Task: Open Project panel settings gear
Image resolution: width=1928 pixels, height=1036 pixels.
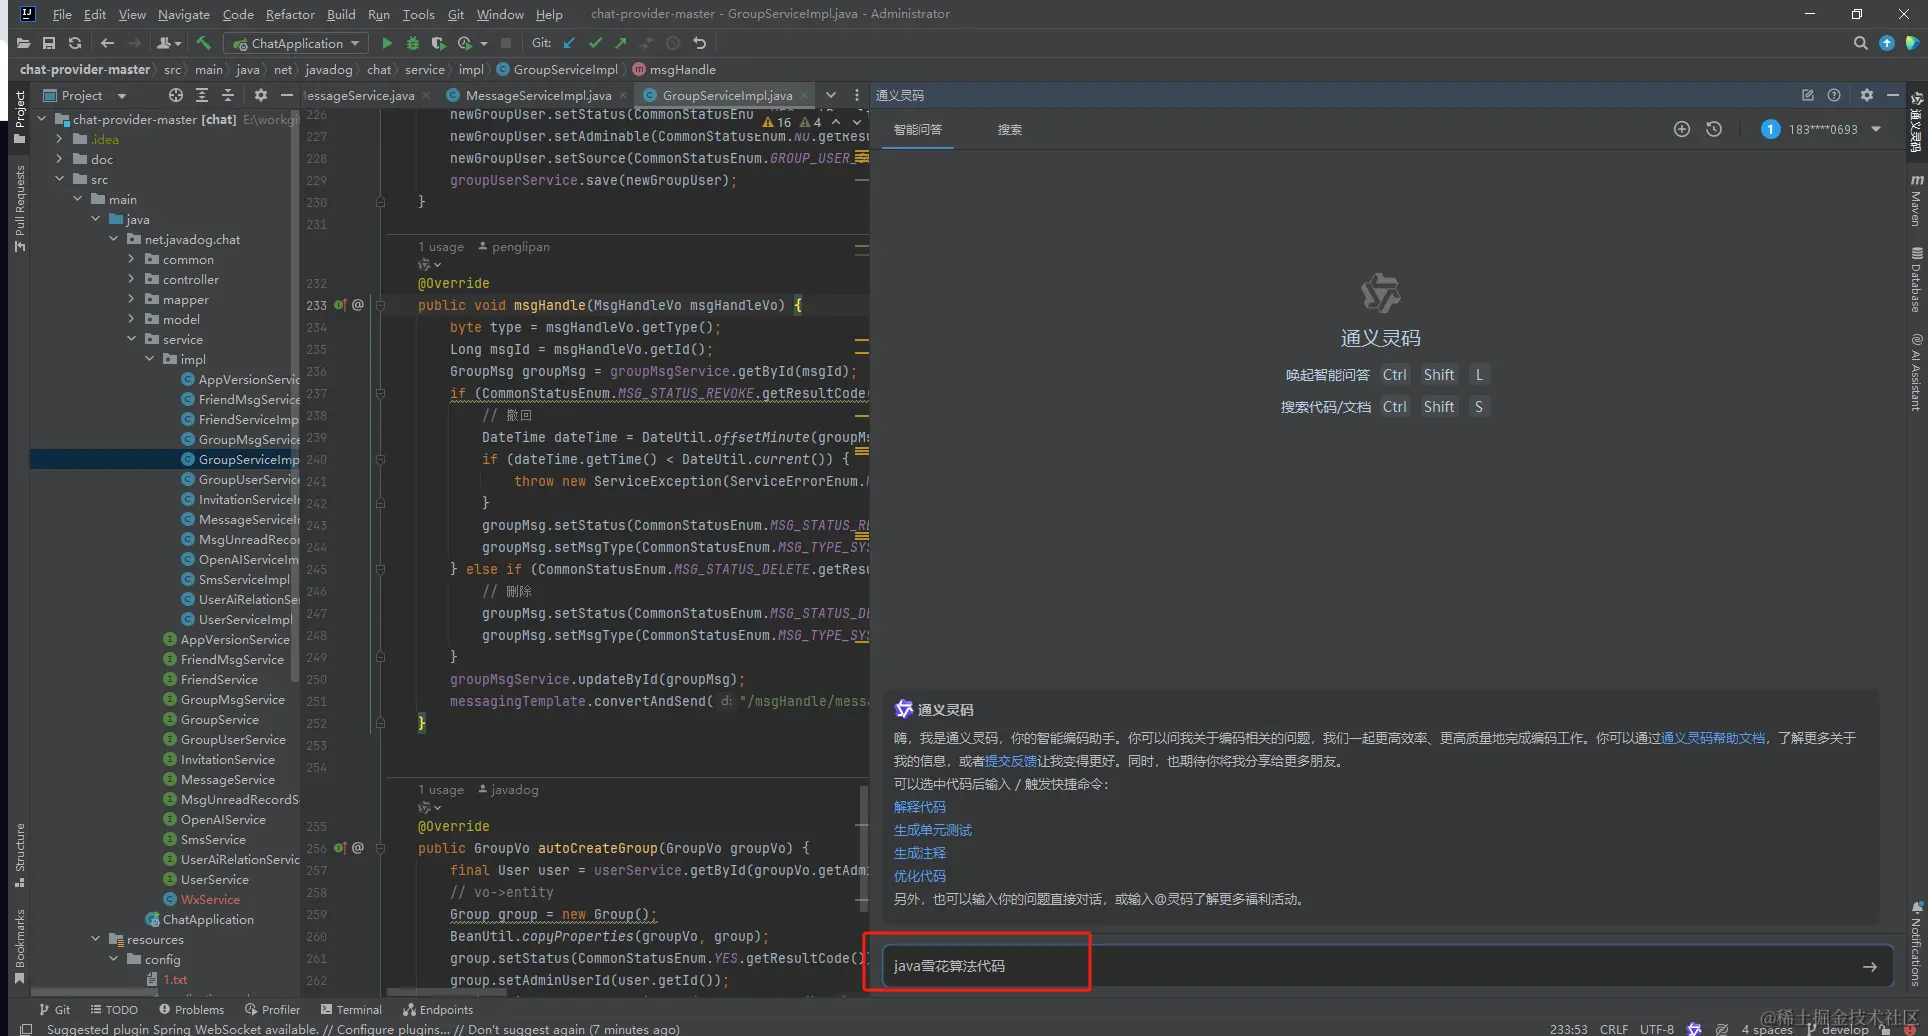Action: [x=260, y=95]
